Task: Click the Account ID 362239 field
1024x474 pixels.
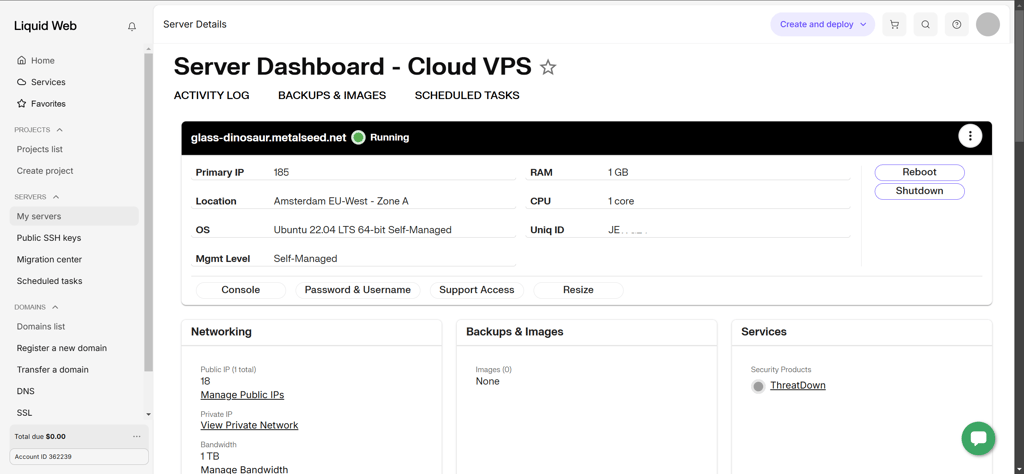Action: 79,456
